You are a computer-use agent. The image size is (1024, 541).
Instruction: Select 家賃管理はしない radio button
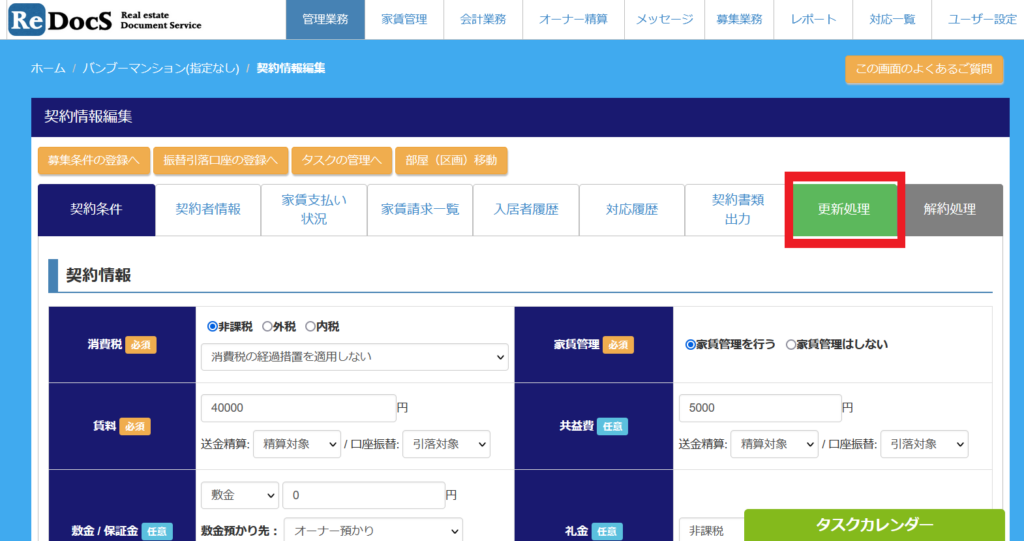click(x=791, y=344)
